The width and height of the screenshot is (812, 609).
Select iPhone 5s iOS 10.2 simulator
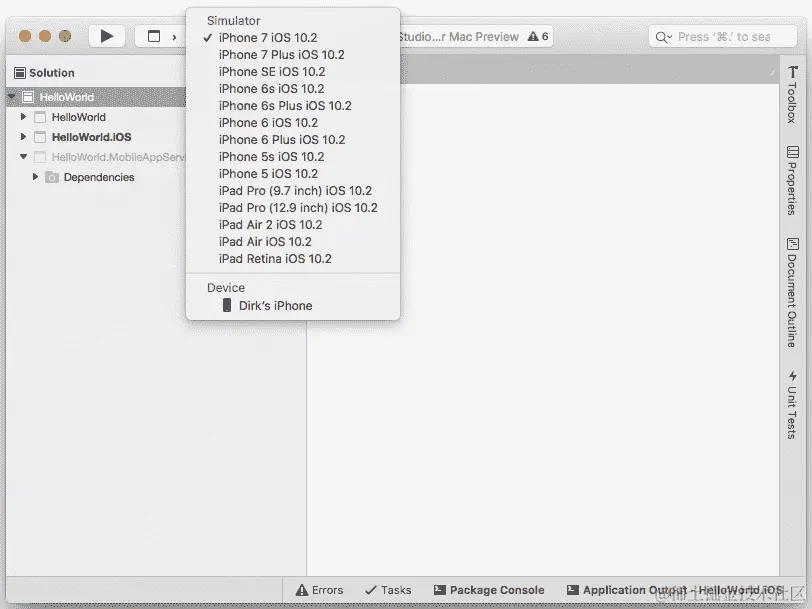(293, 157)
